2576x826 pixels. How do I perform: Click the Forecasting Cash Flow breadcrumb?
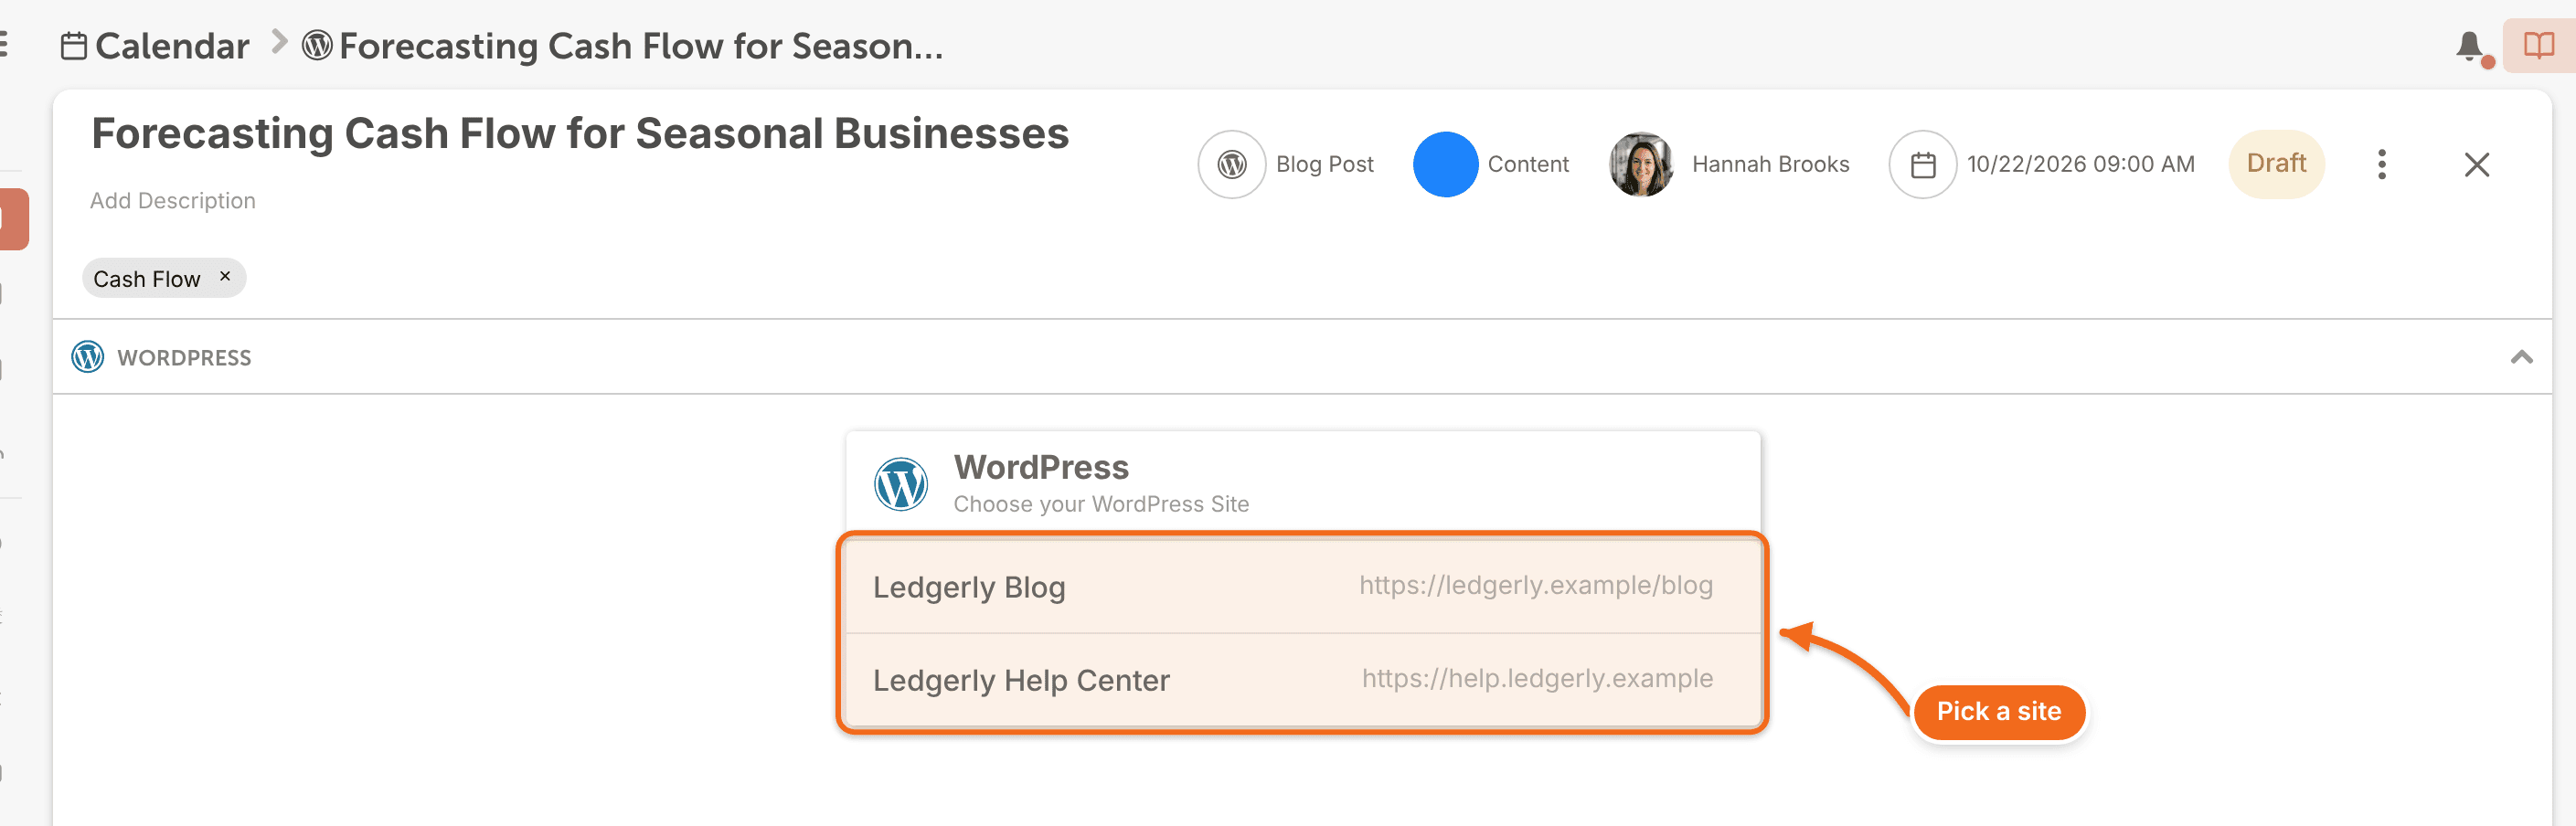641,46
